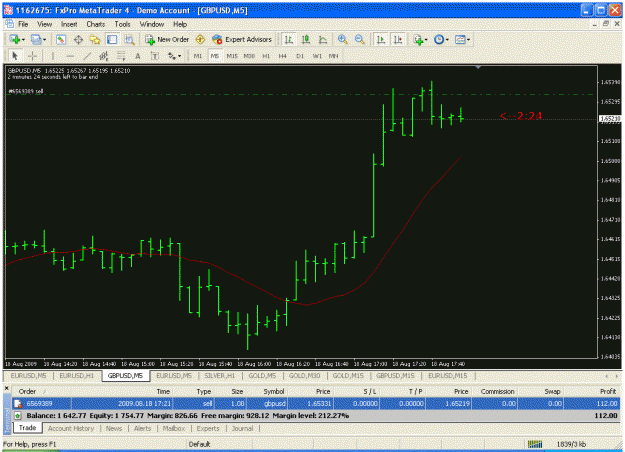Close the Terminal panel with X
This screenshot has height=452, width=625.
pyautogui.click(x=6, y=388)
